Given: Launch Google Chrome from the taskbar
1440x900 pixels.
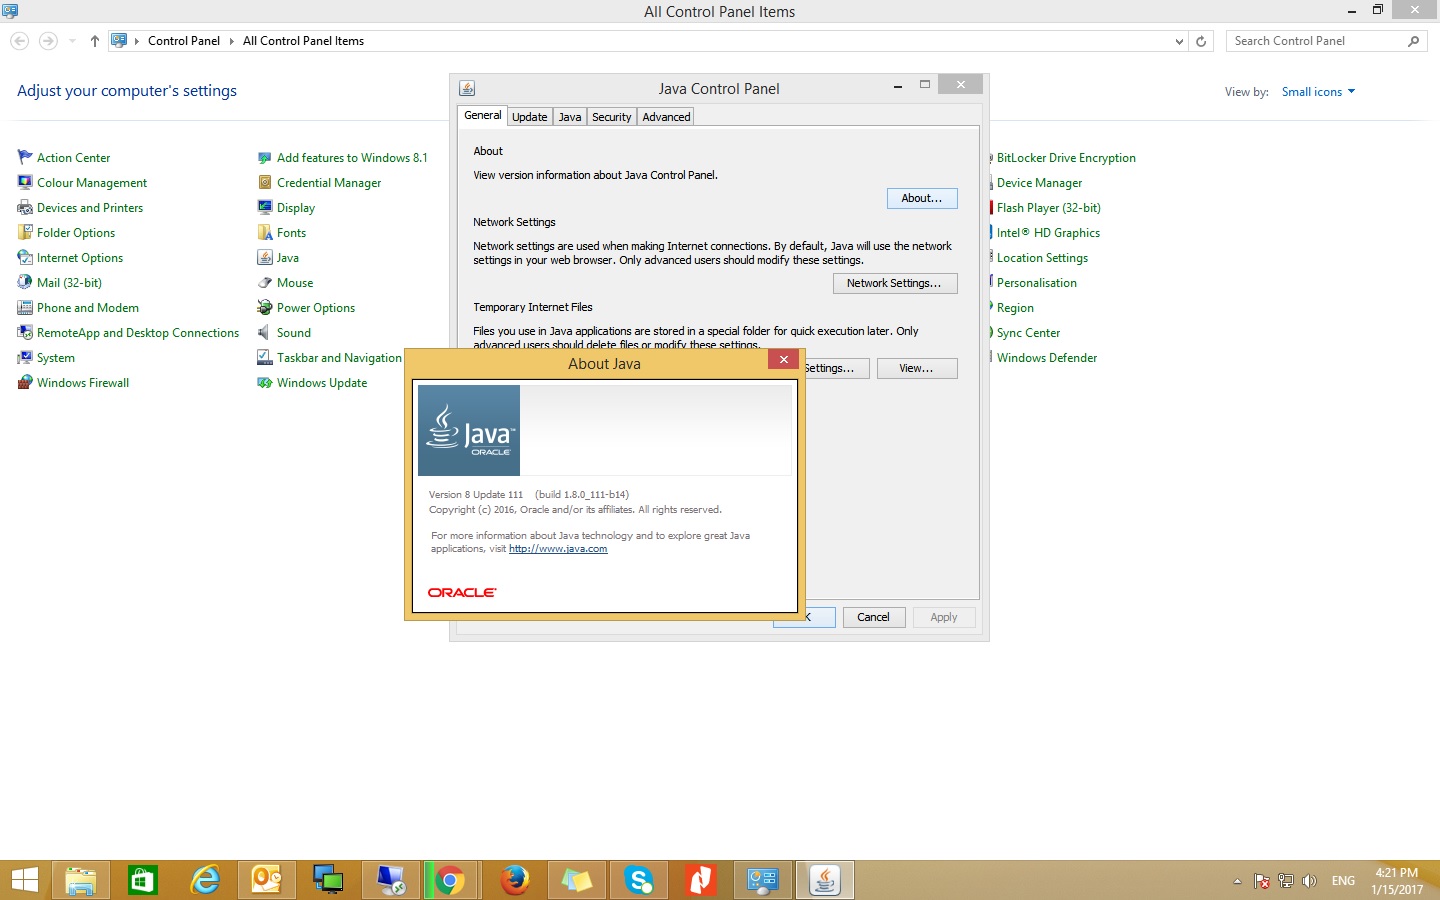Looking at the screenshot, I should 450,880.
